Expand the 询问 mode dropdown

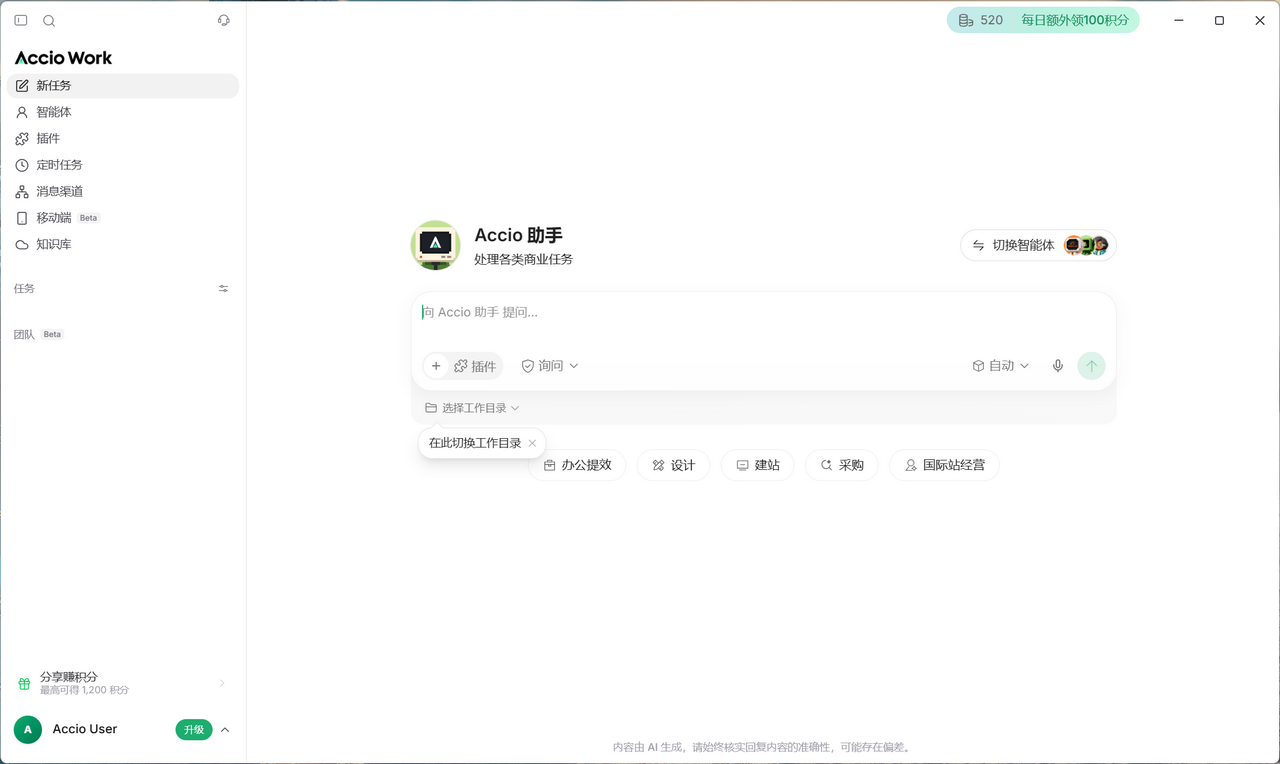(x=550, y=366)
